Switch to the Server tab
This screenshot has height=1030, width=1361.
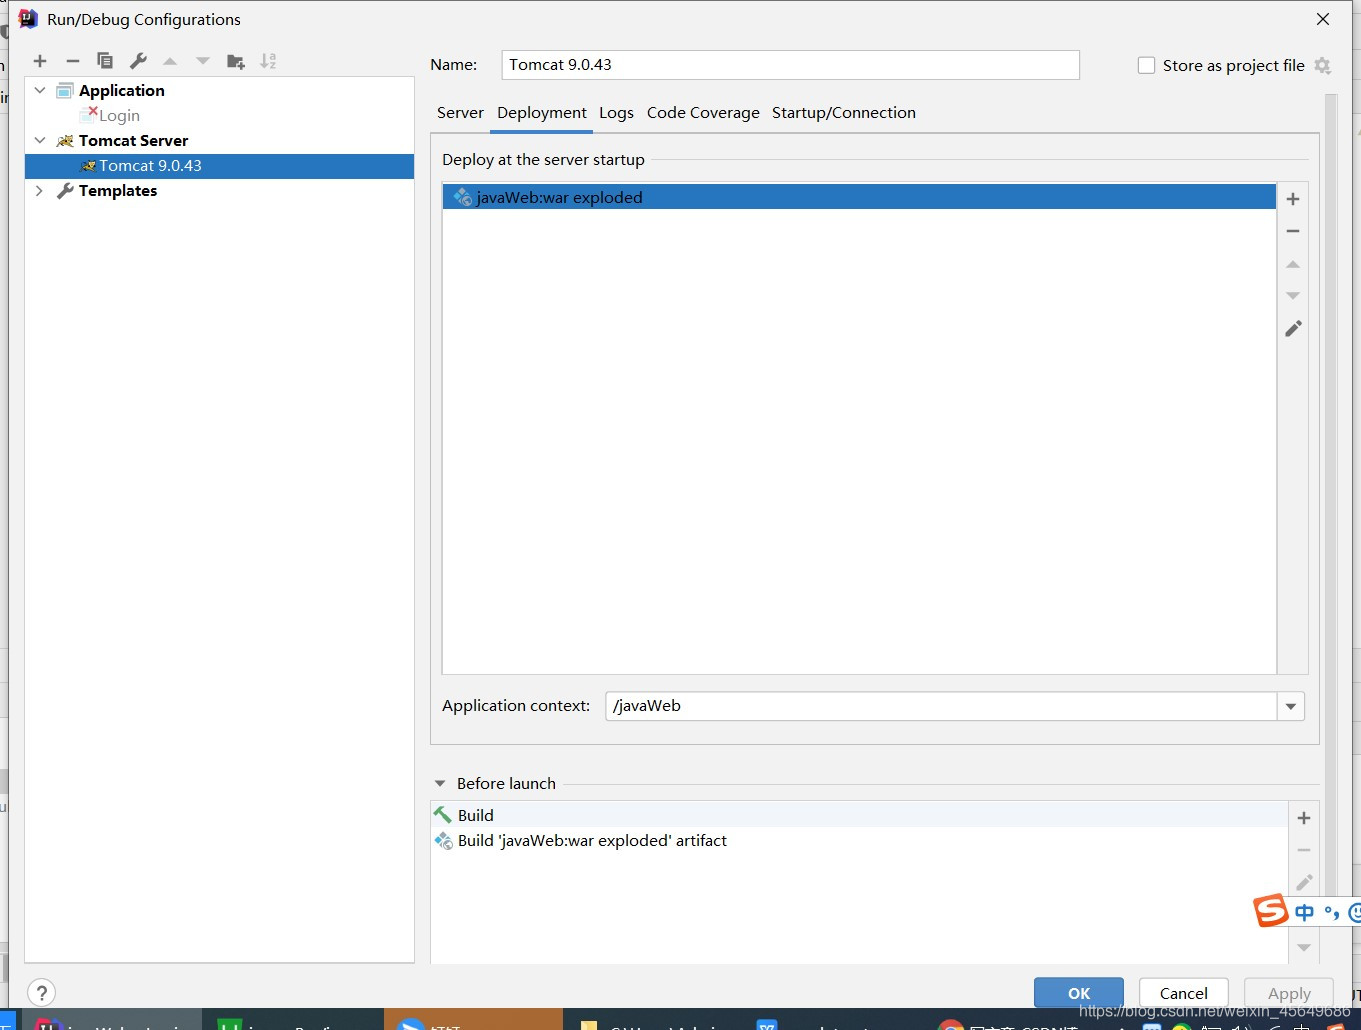[x=460, y=113]
